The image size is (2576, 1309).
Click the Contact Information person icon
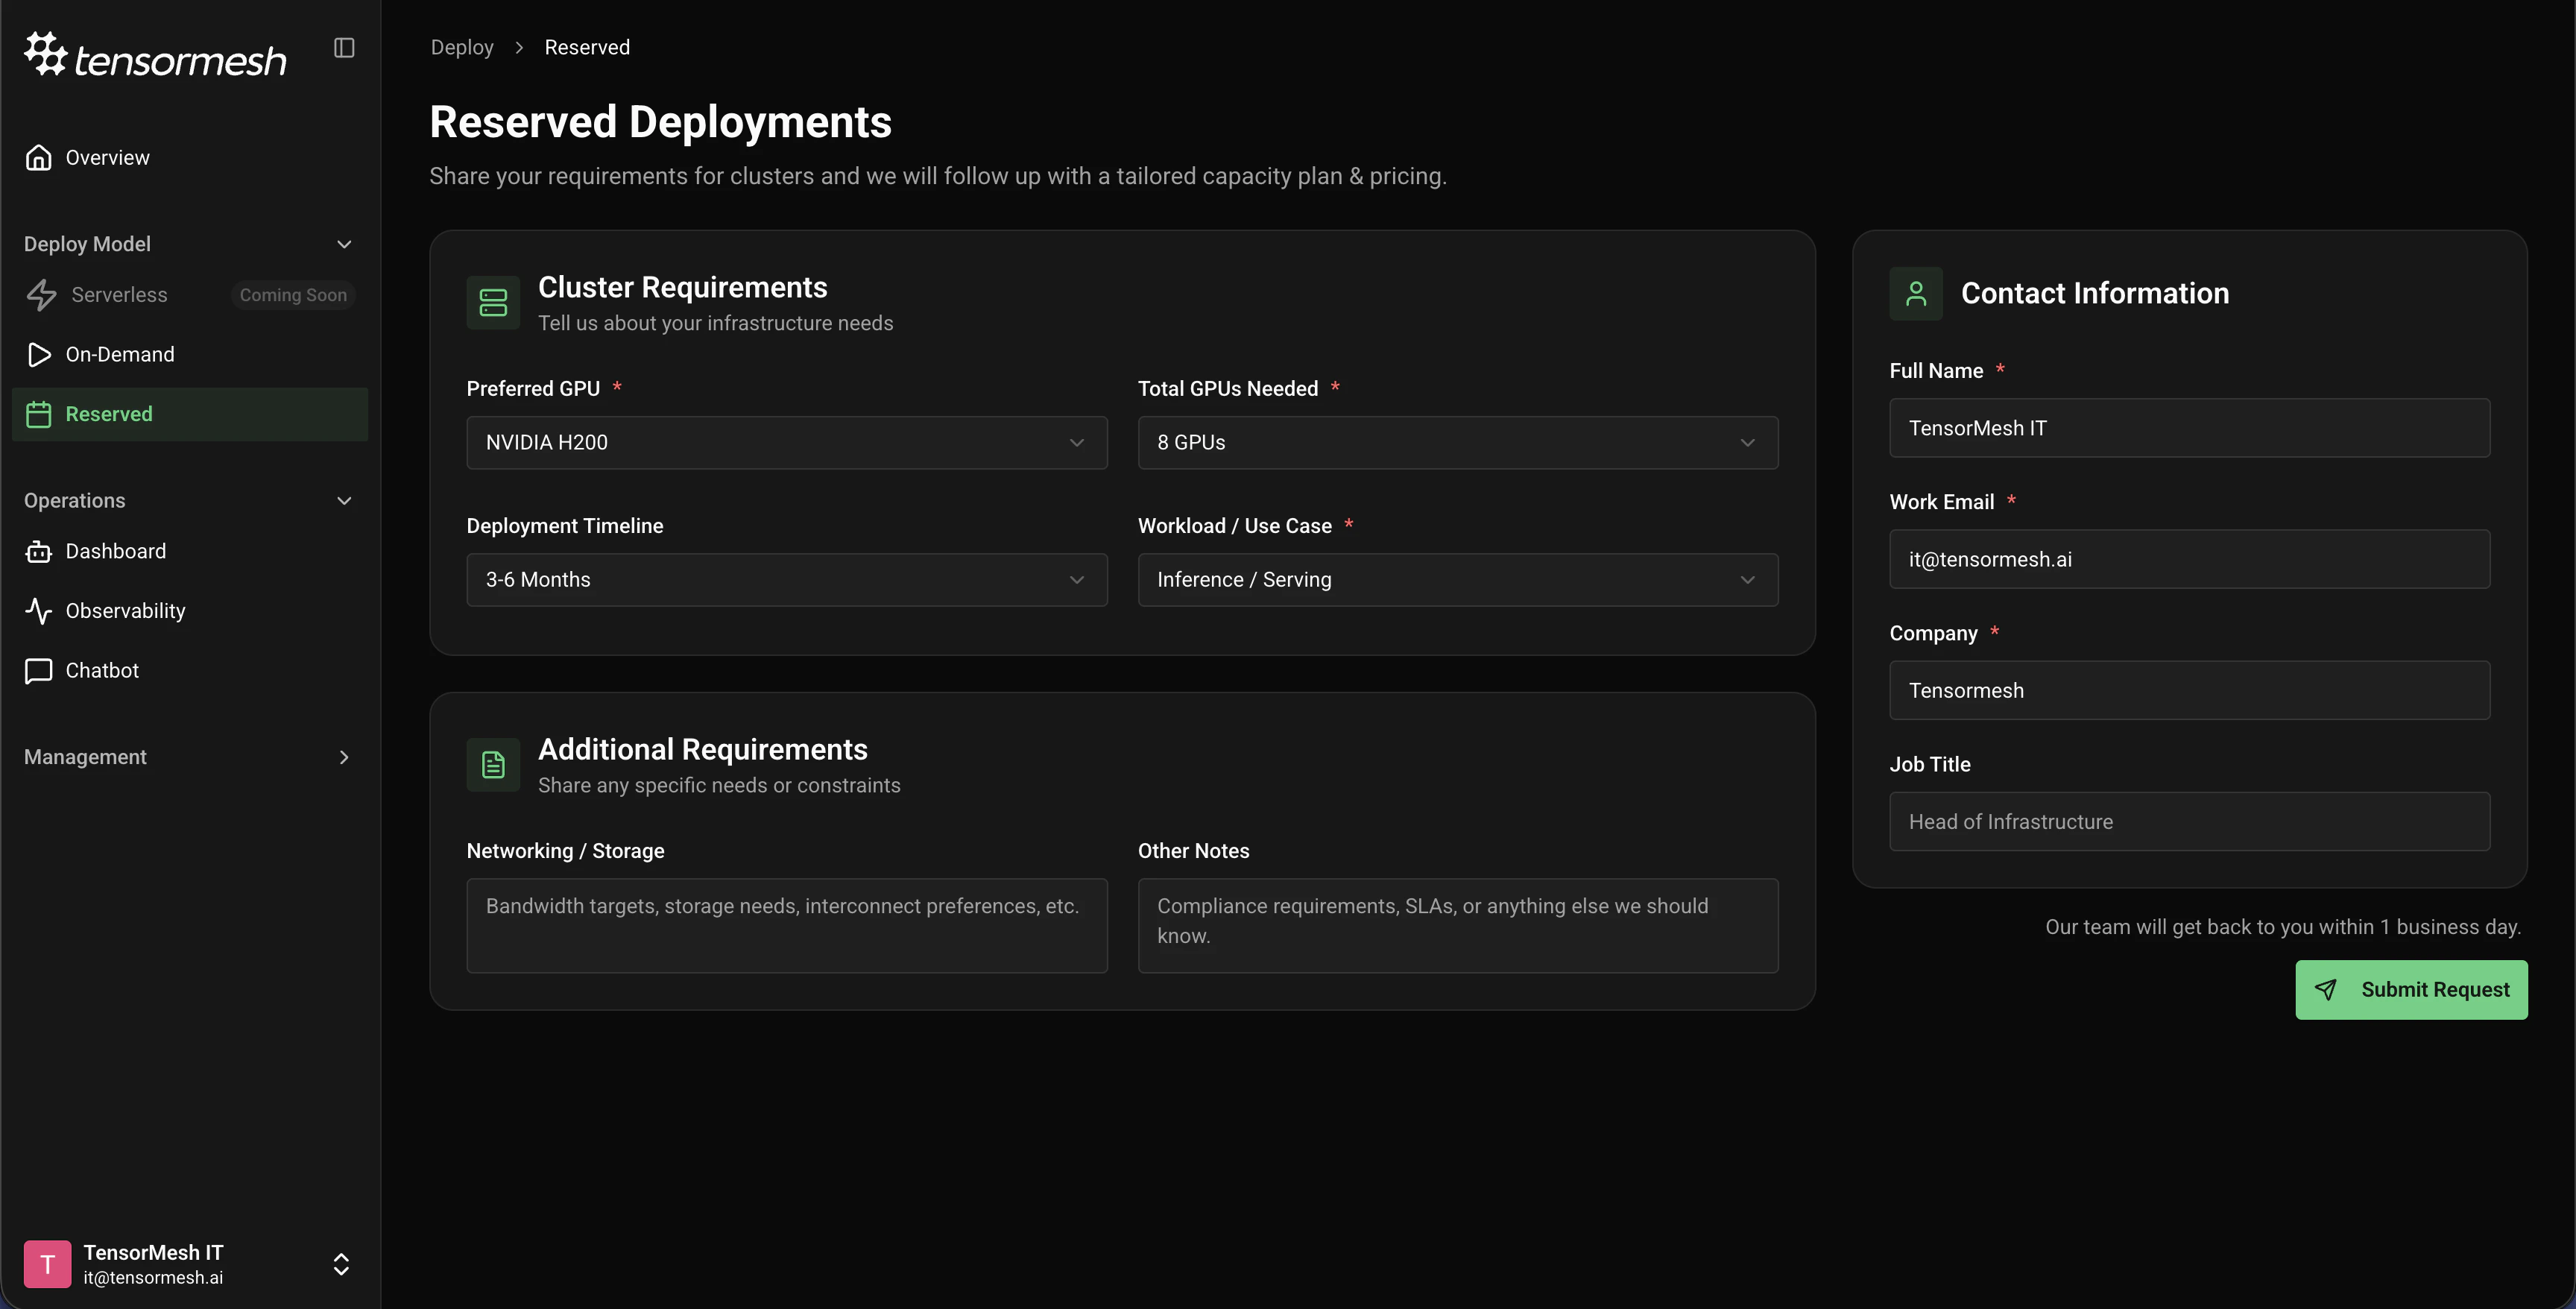click(1915, 294)
